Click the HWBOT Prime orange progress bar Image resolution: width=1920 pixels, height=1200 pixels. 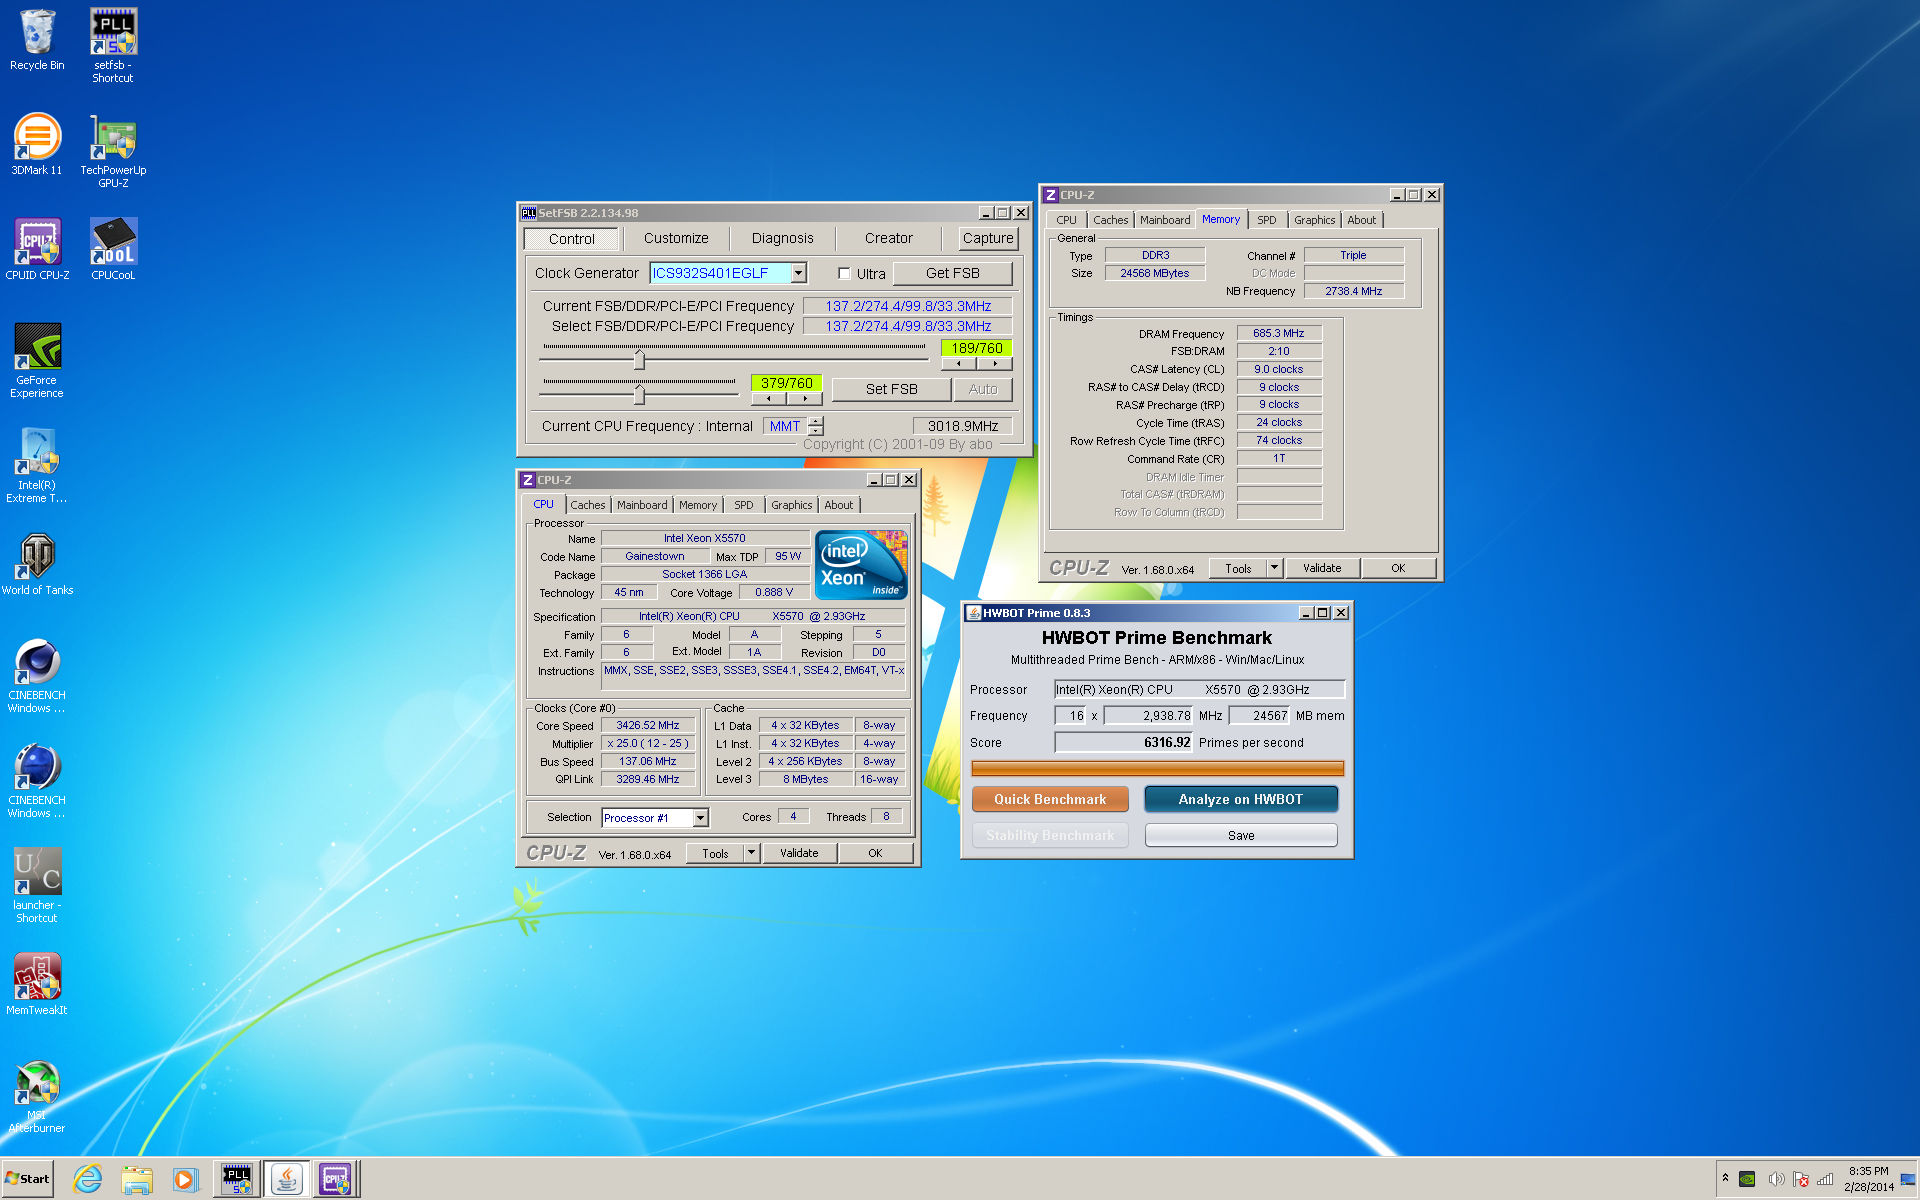coord(1157,768)
